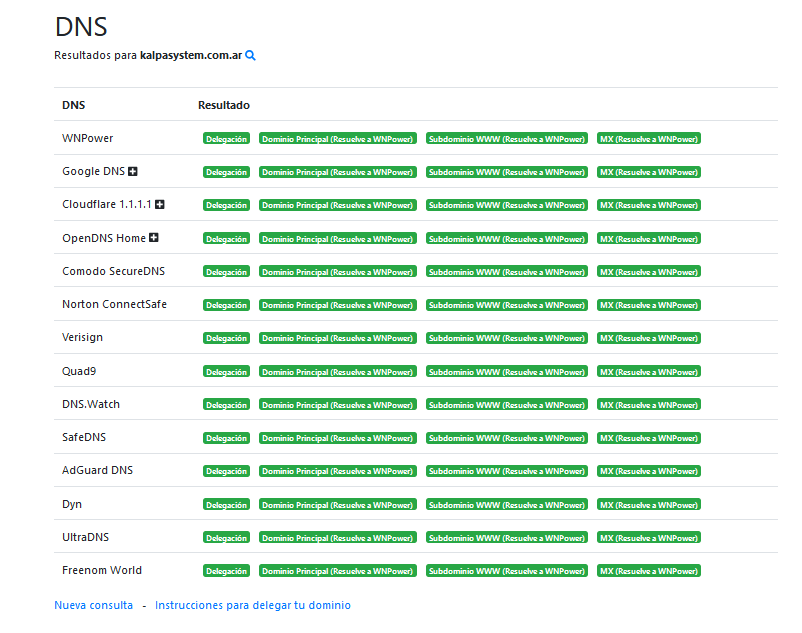802x633 pixels.
Task: Select the Google DNS resolver name
Action: tap(94, 171)
